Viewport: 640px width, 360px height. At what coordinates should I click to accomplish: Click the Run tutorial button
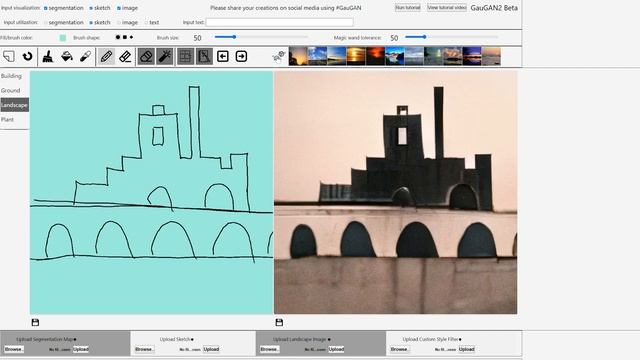[407, 8]
